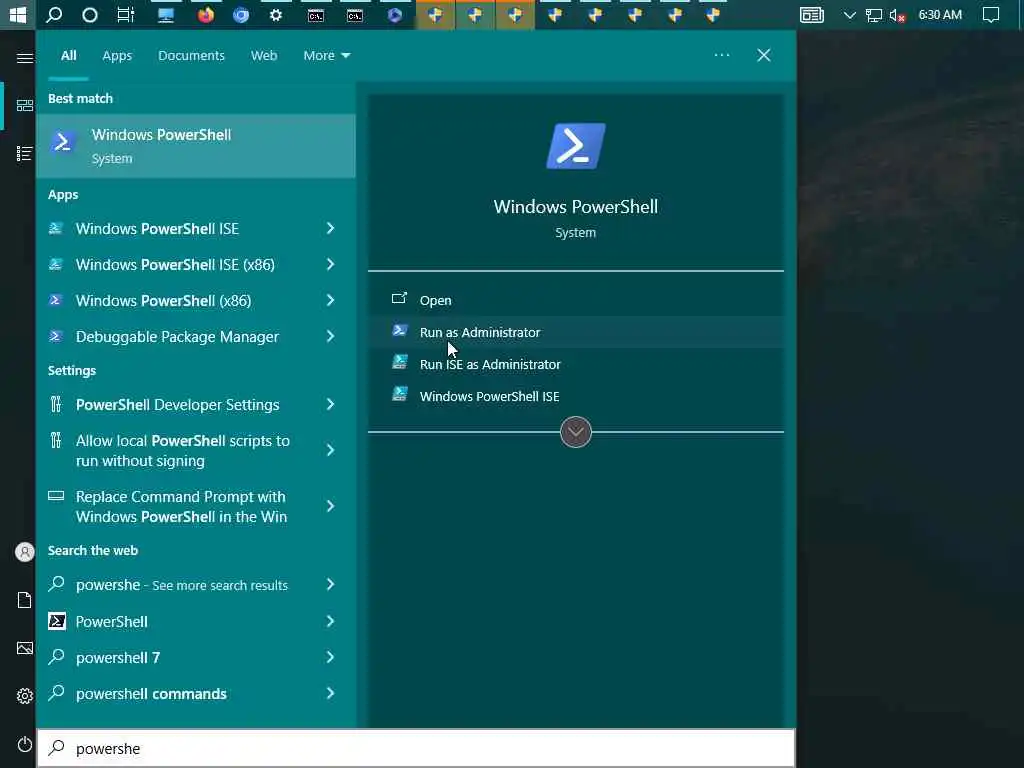Expand chevron for Replace Command Prompt setting
This screenshot has width=1024, height=768.
coord(330,506)
